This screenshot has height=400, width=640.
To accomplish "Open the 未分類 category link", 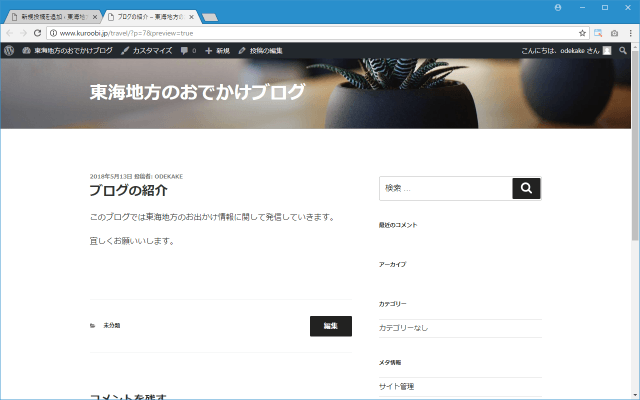I will (111, 325).
